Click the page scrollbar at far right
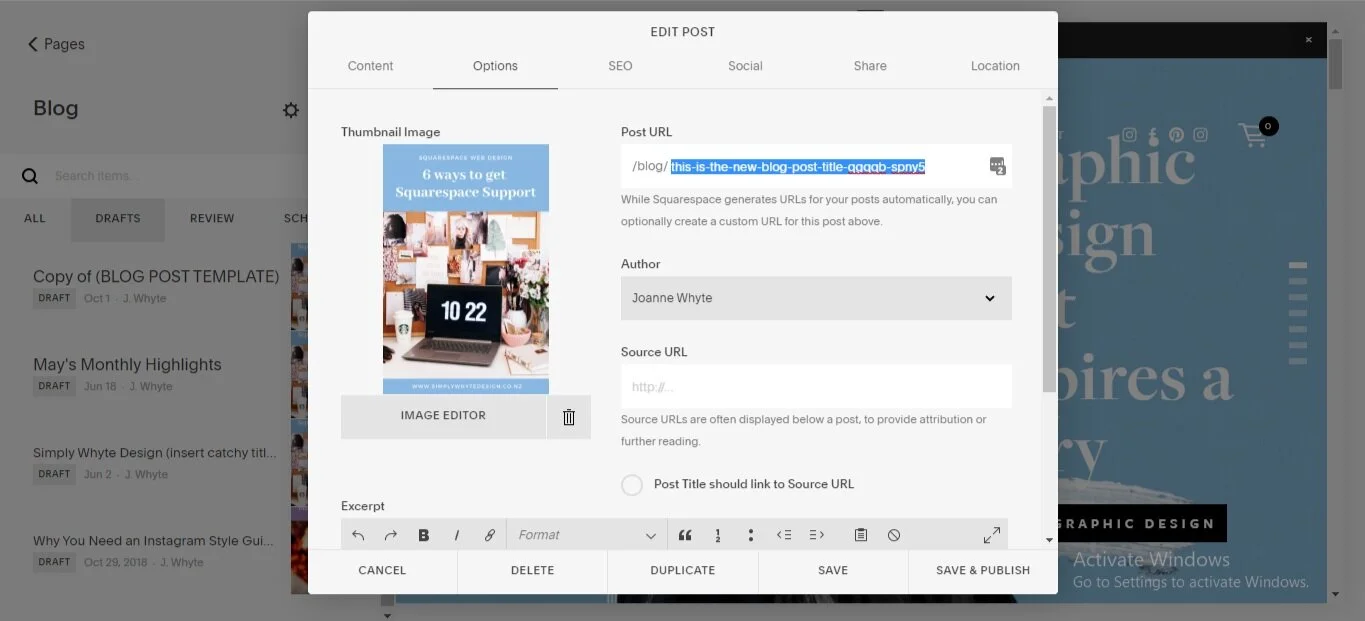 point(1335,63)
